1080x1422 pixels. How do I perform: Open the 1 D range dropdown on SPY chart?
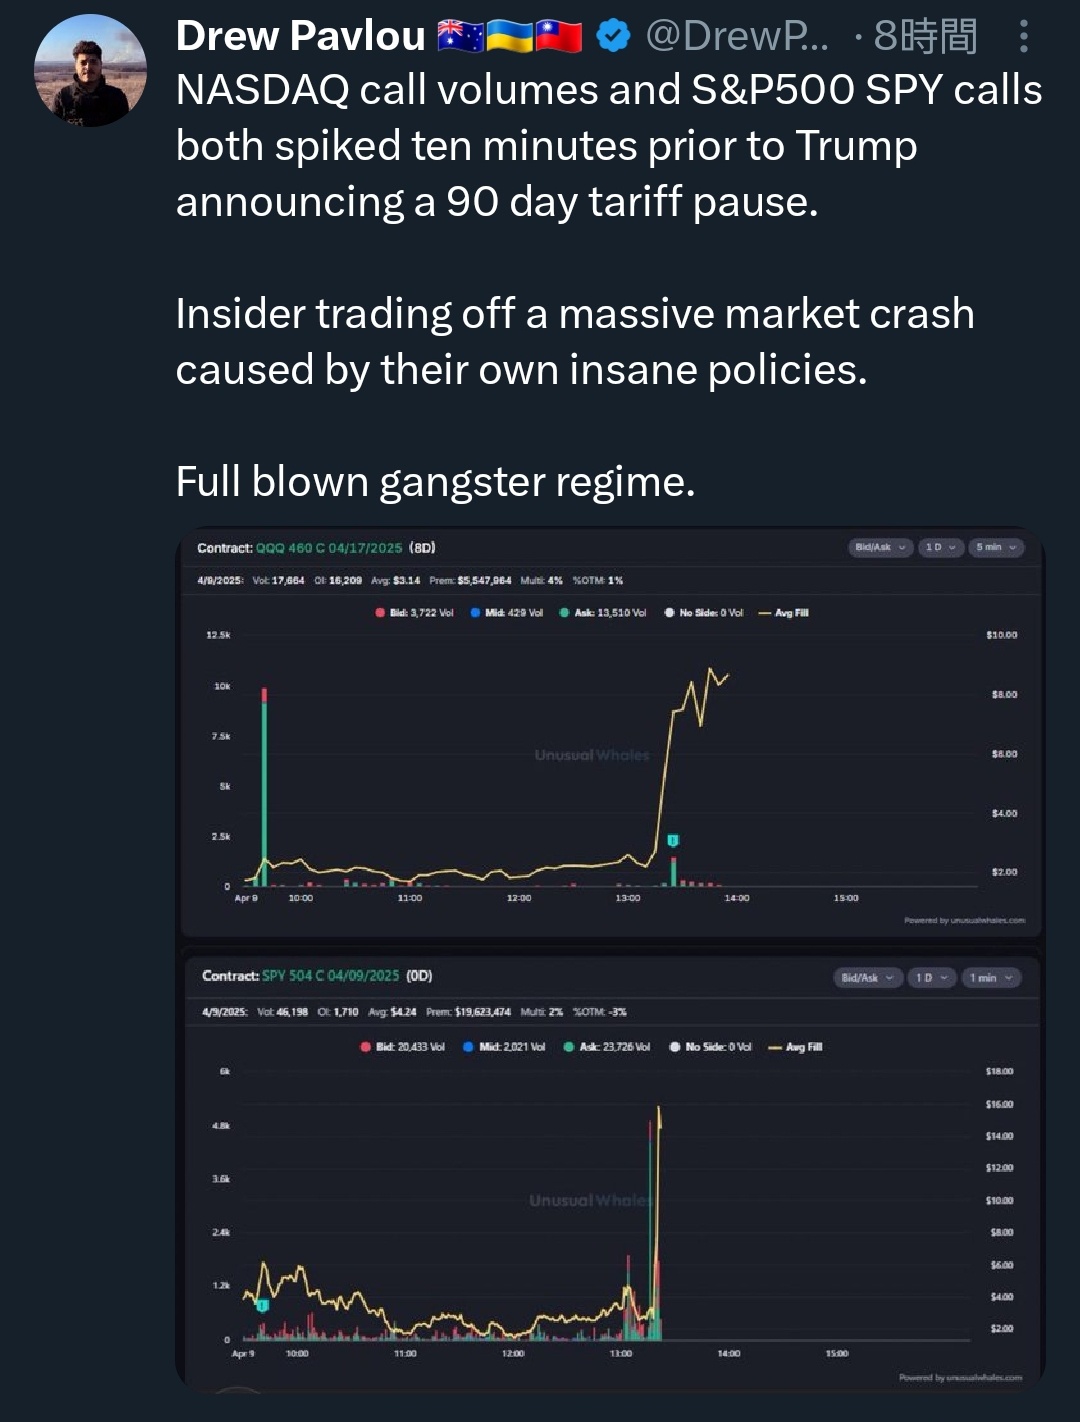(x=931, y=978)
